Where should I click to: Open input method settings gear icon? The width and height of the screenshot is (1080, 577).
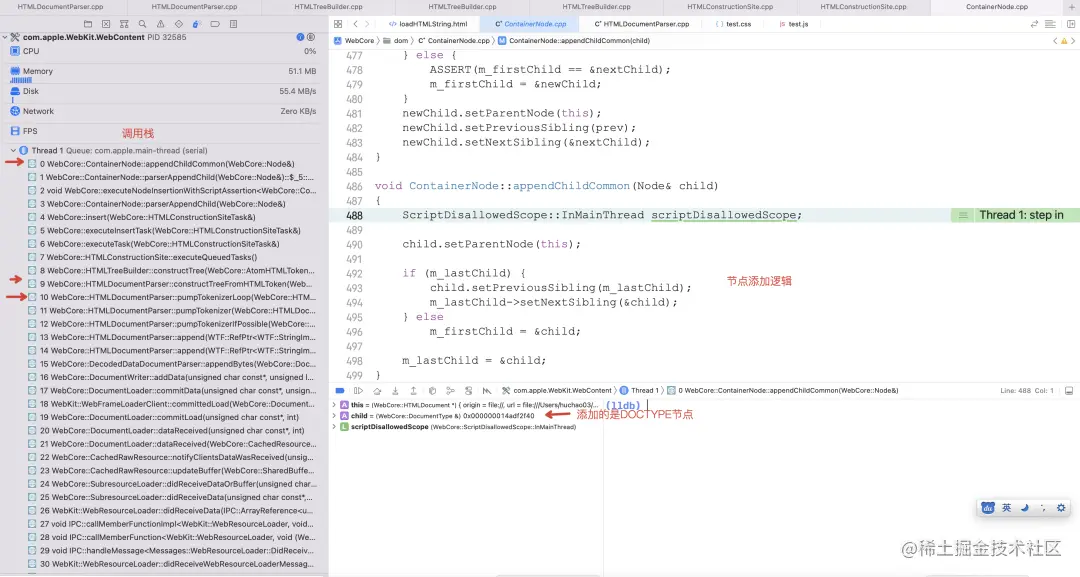click(x=1061, y=507)
